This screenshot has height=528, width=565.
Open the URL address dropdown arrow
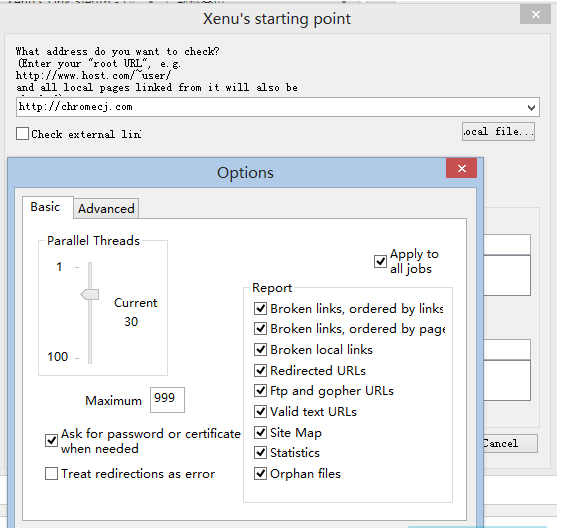coord(531,107)
